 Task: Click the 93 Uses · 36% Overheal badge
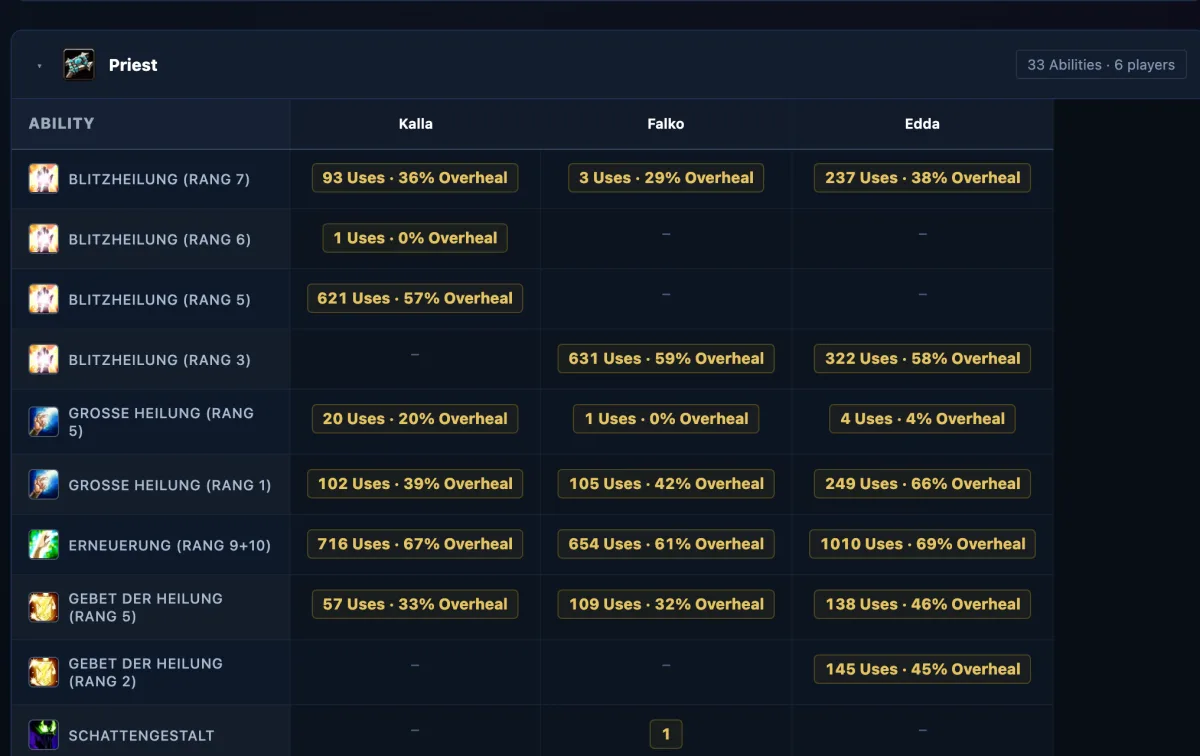pyautogui.click(x=415, y=178)
